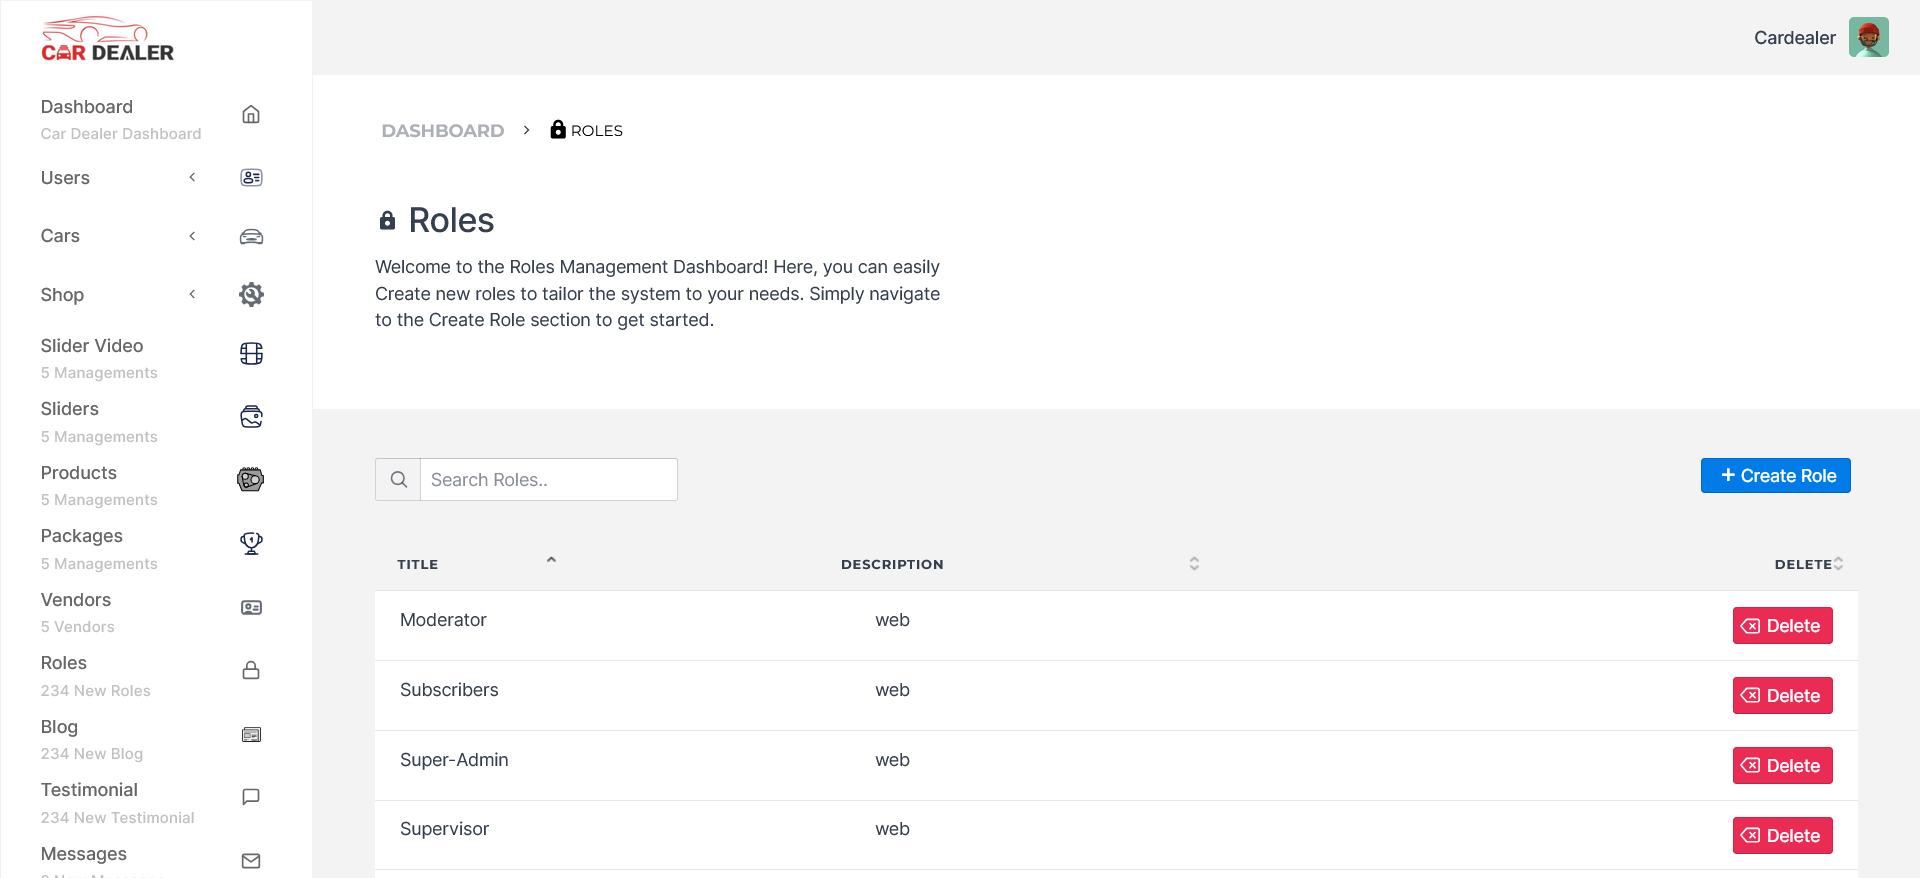1920x878 pixels.
Task: Click the Testimonial chat bubble icon
Action: (251, 797)
